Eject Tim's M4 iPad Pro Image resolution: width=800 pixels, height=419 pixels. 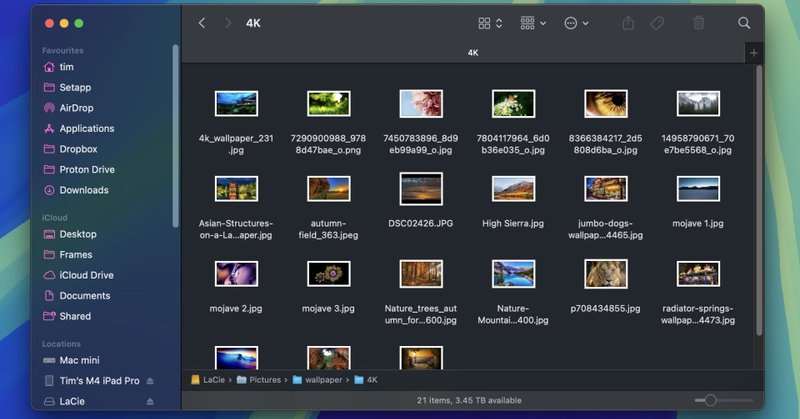coord(150,381)
